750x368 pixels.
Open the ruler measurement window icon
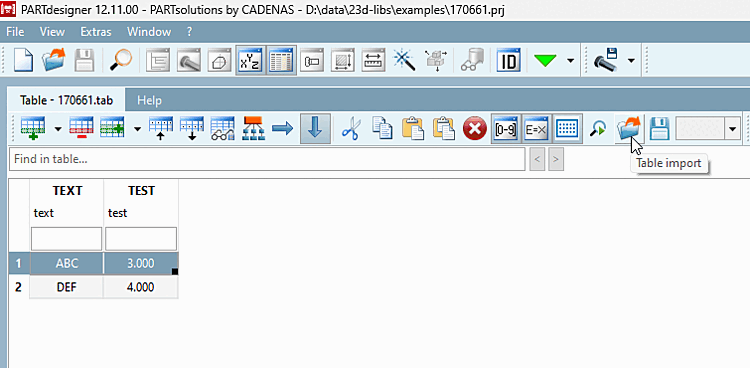374,61
